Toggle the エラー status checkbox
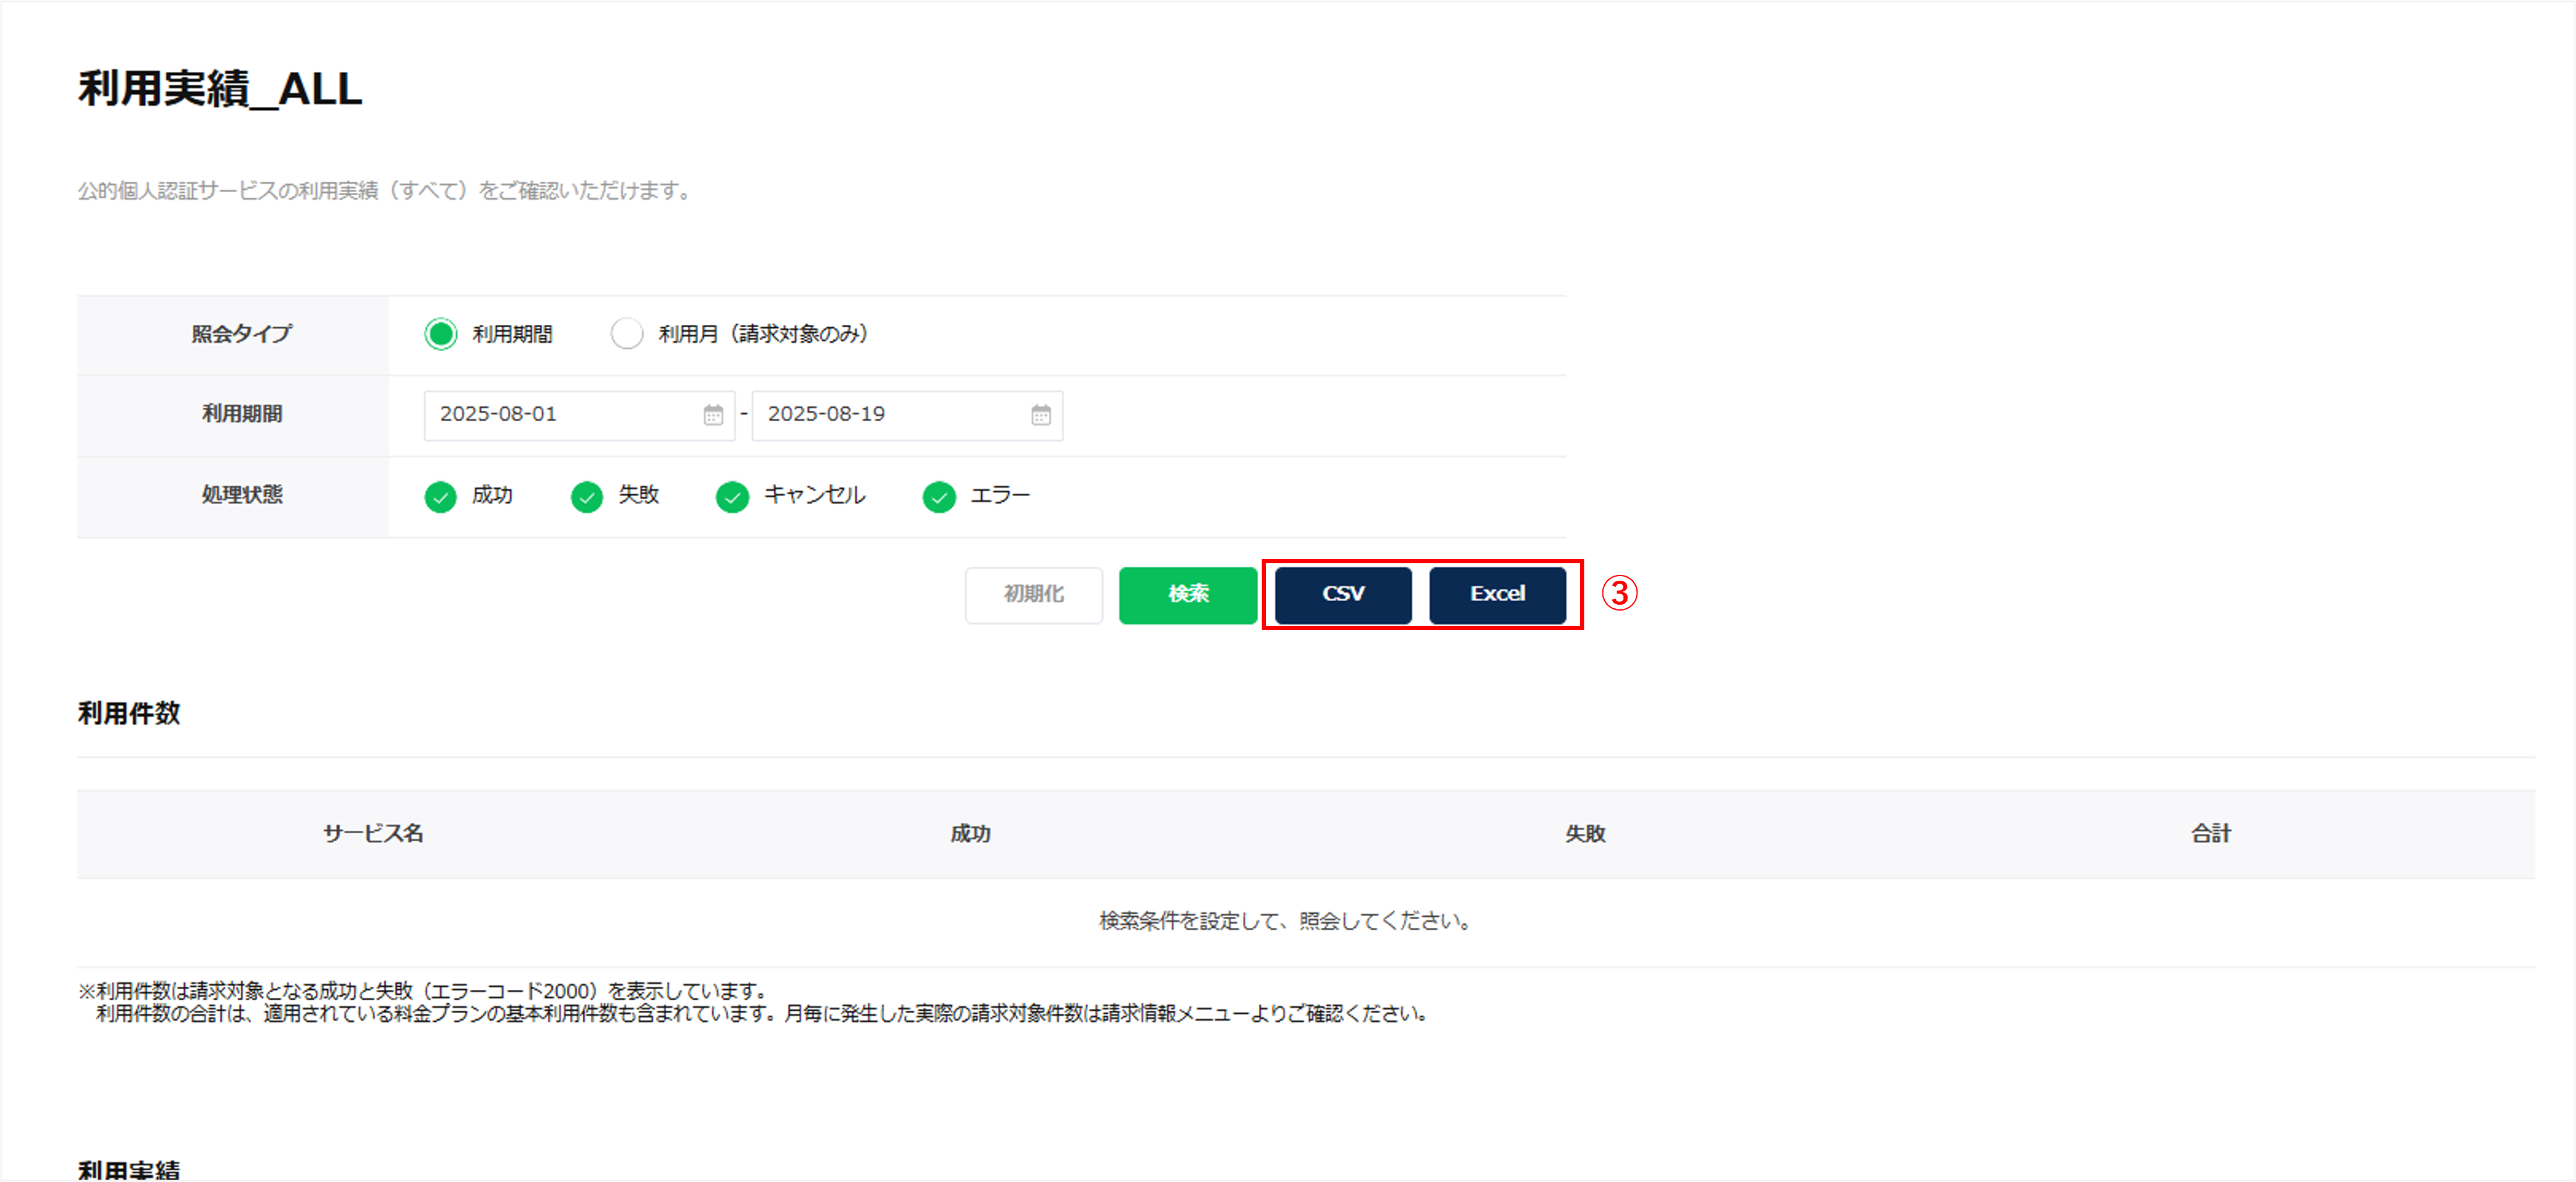Image resolution: width=2576 pixels, height=1182 pixels. [939, 496]
